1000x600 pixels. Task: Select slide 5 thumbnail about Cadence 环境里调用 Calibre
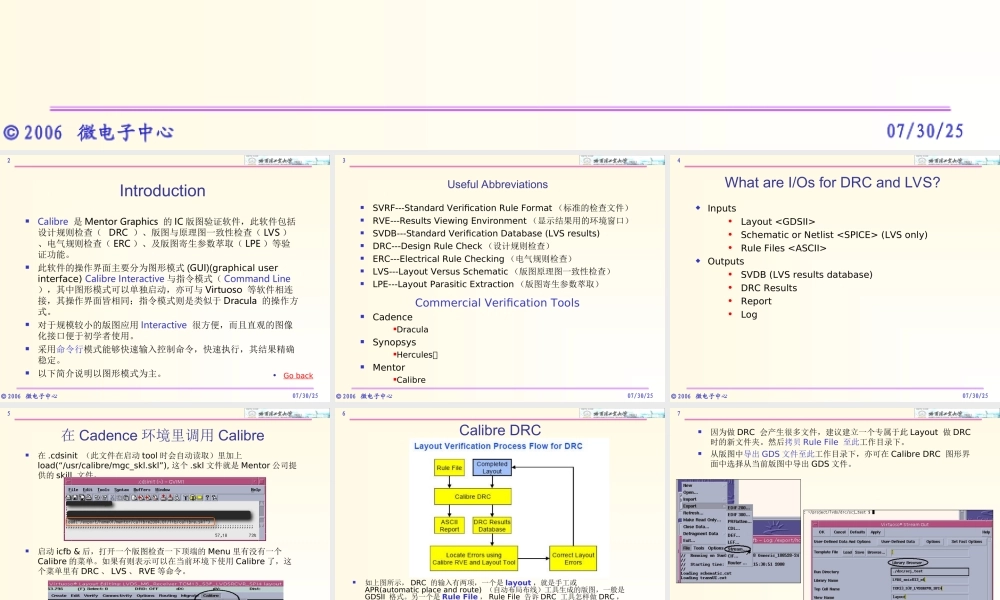165,504
